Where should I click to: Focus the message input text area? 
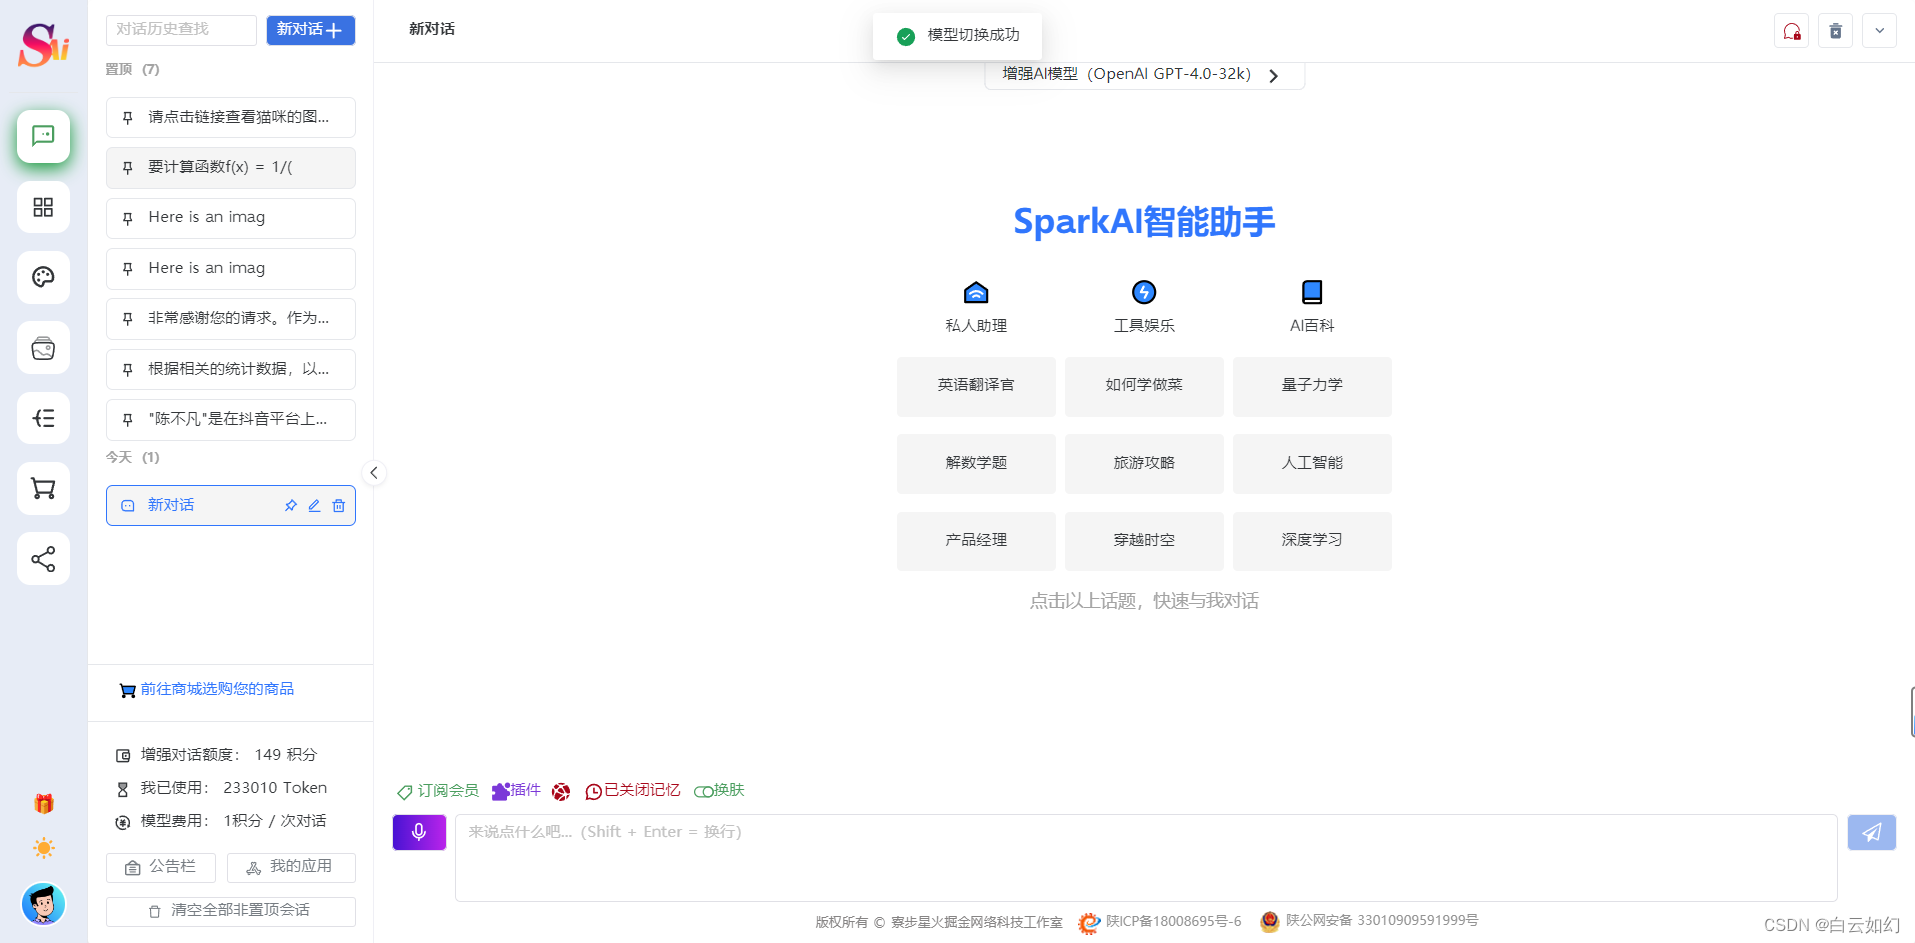pyautogui.click(x=1146, y=858)
